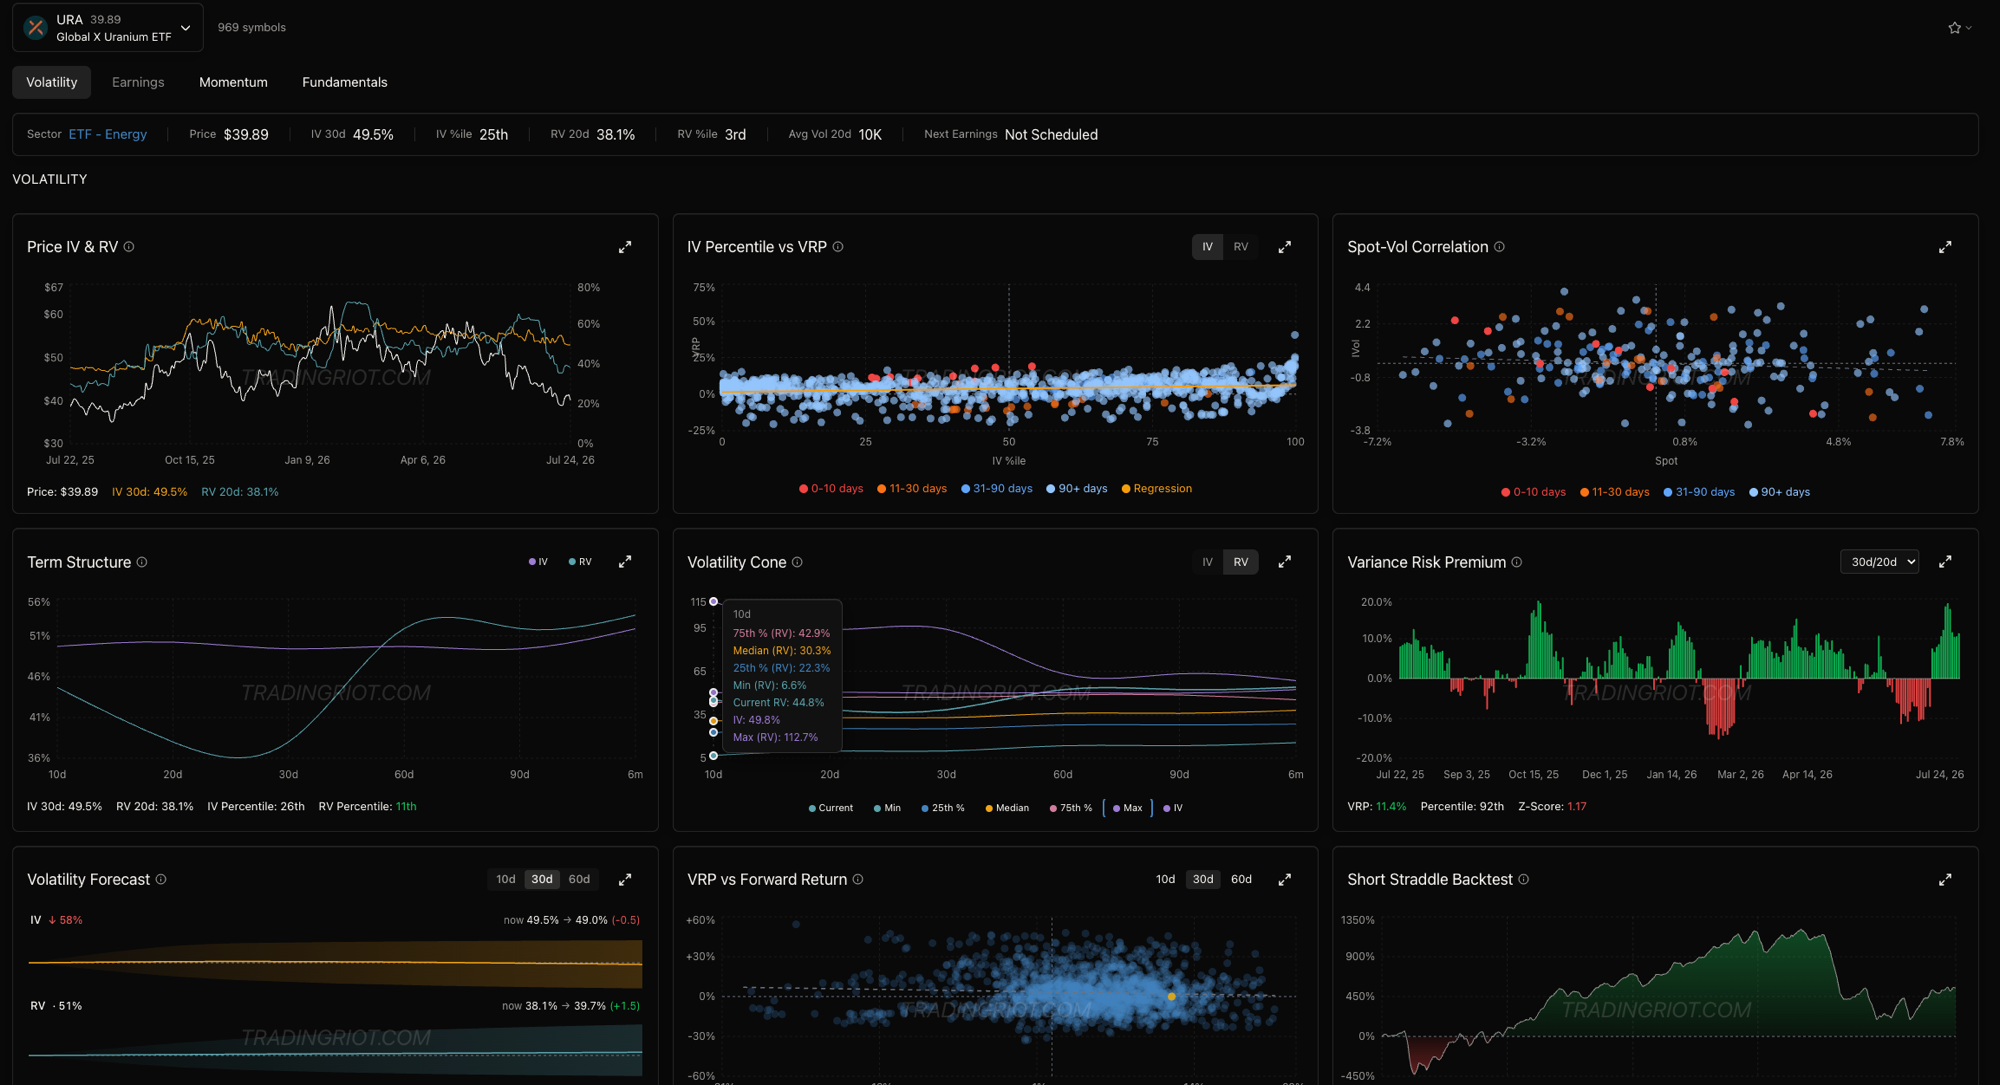Toggle Median in Volatility Cone legend
This screenshot has width=2000, height=1085.
click(x=1007, y=808)
